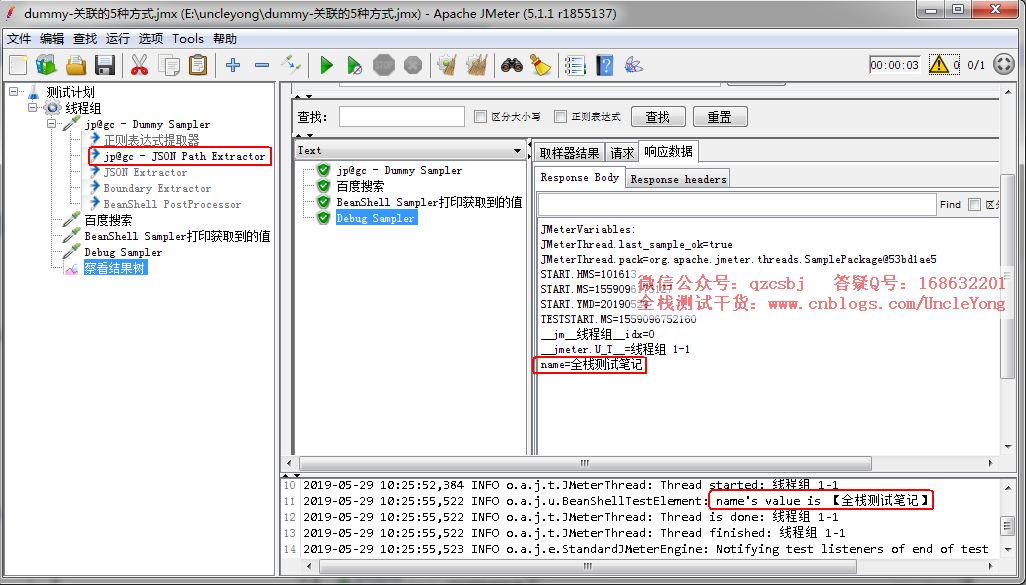Click the 查找 search button
The image size is (1026, 585).
tap(658, 117)
